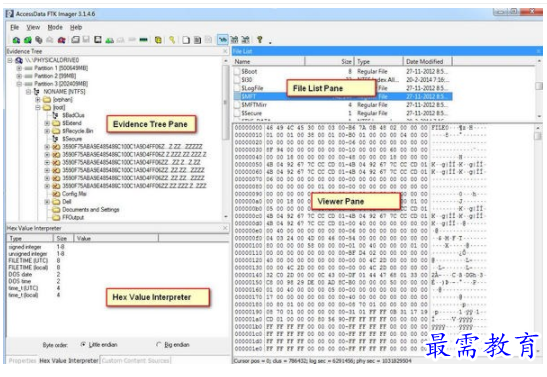This screenshot has height=377, width=547.
Task: Click the $BadClus file icon in tree
Action: pyautogui.click(x=55, y=115)
